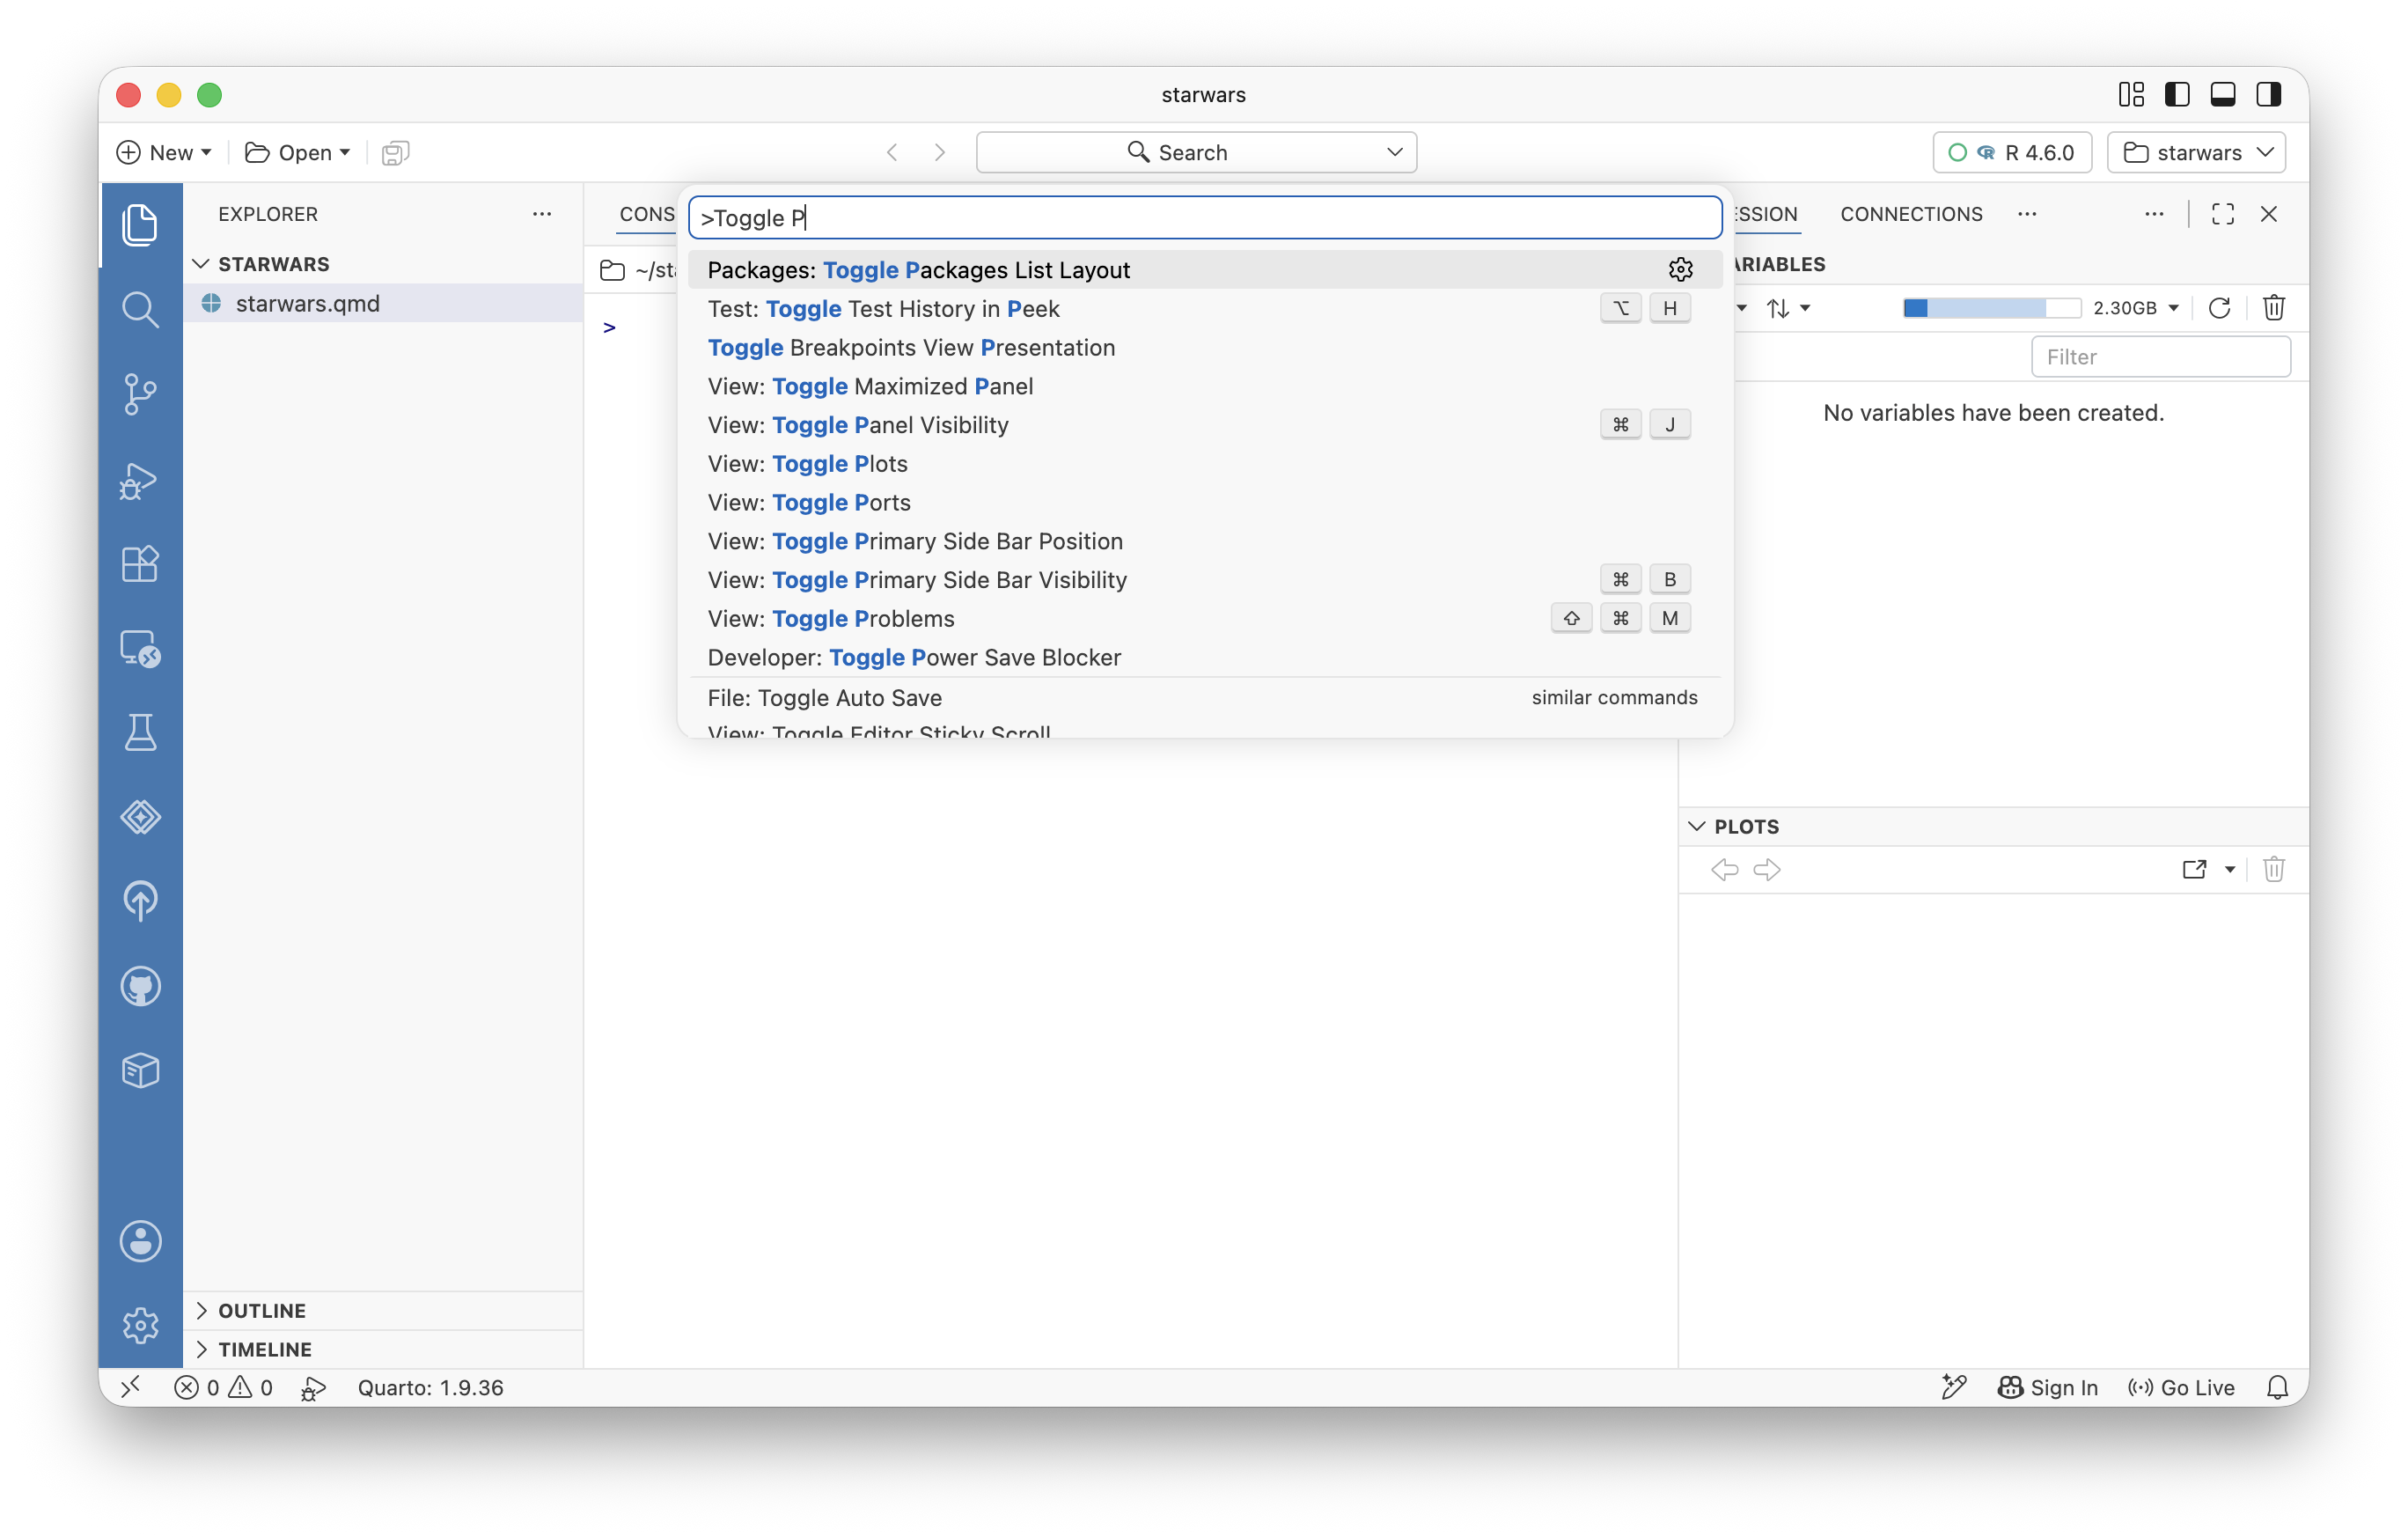The height and width of the screenshot is (1537, 2408).
Task: Open the dropdown arrow next to plot window icon
Action: pyautogui.click(x=2229, y=869)
